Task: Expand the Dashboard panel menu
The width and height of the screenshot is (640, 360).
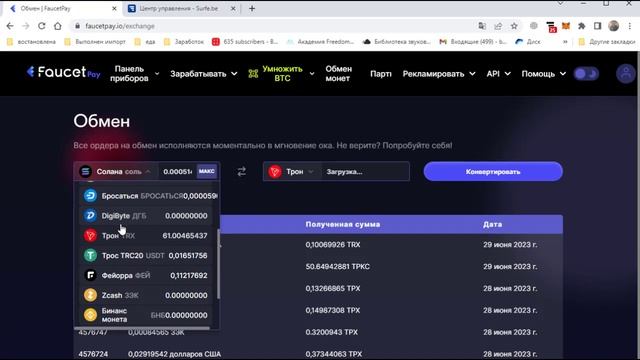Action: tap(134, 73)
